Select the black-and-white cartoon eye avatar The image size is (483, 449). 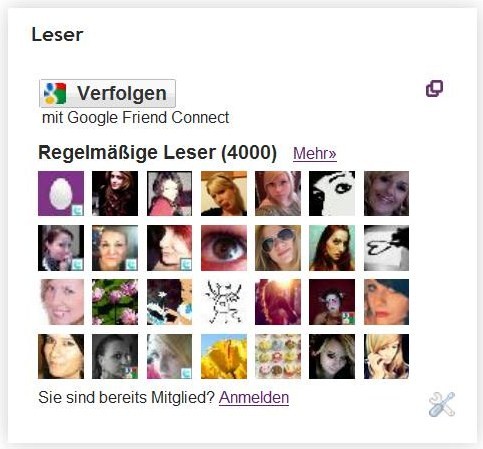[332, 193]
